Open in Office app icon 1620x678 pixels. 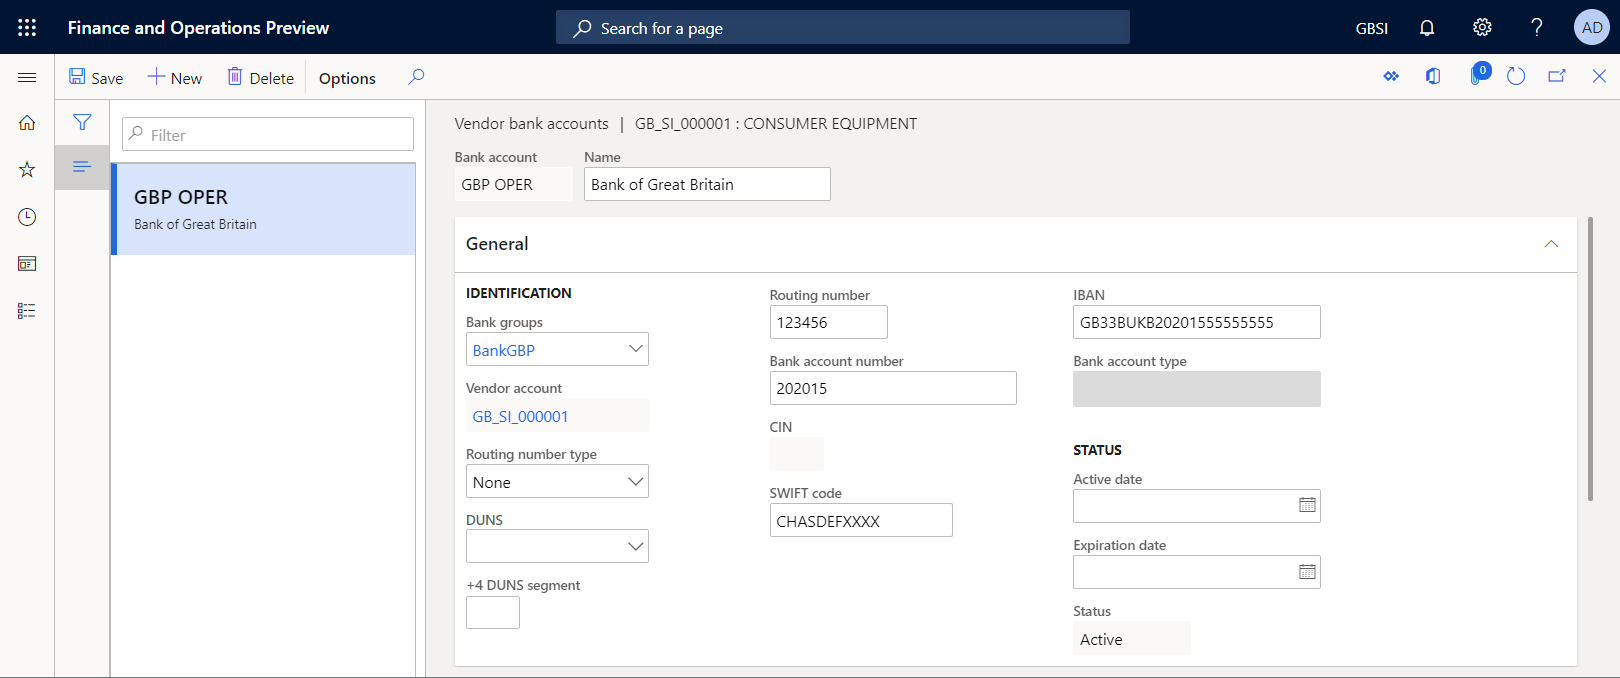[1433, 76]
